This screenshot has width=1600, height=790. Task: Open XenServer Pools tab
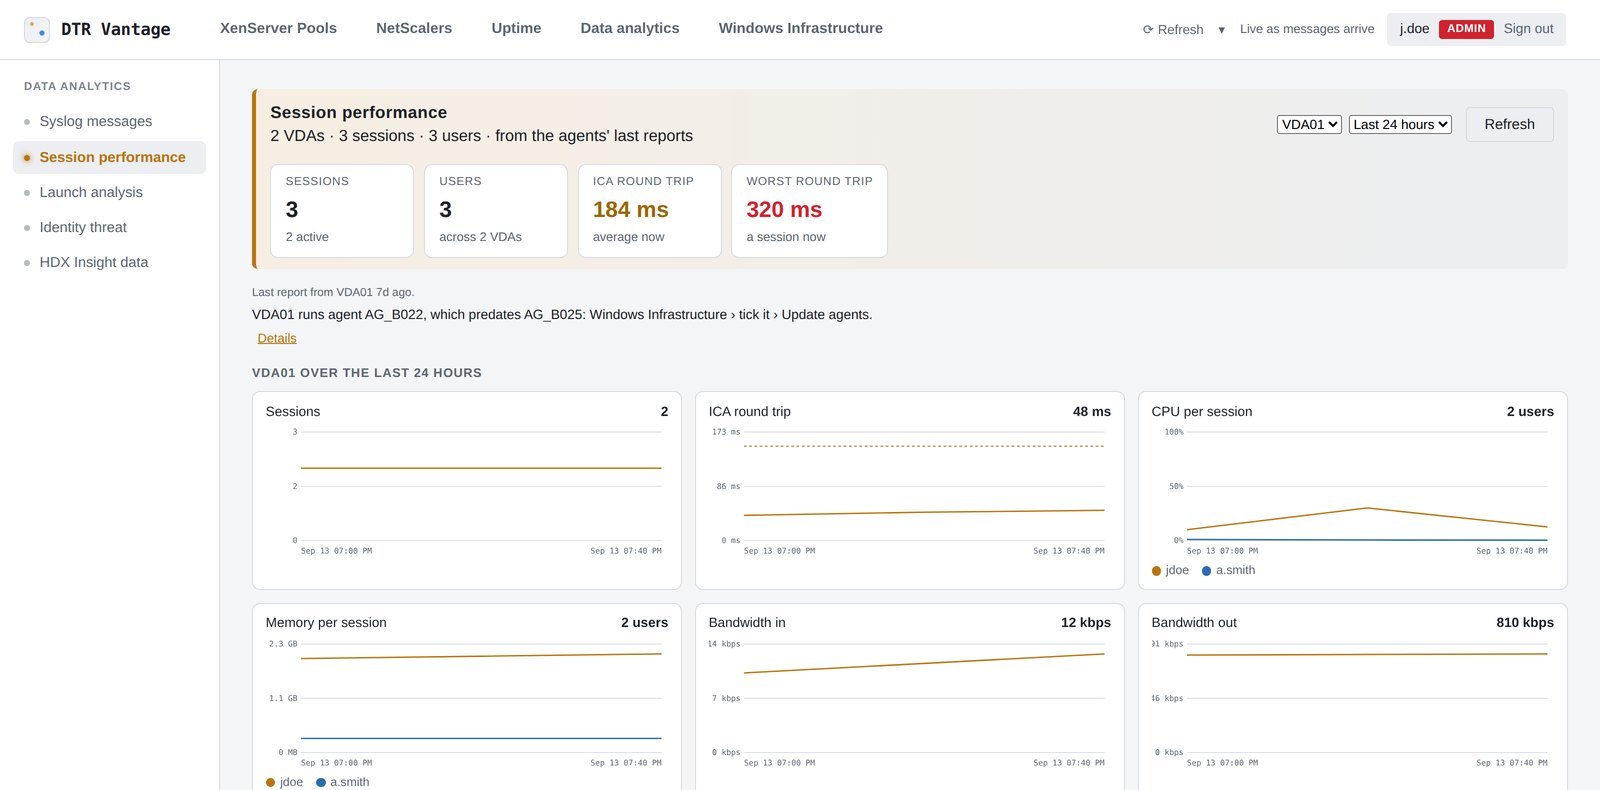(x=278, y=28)
